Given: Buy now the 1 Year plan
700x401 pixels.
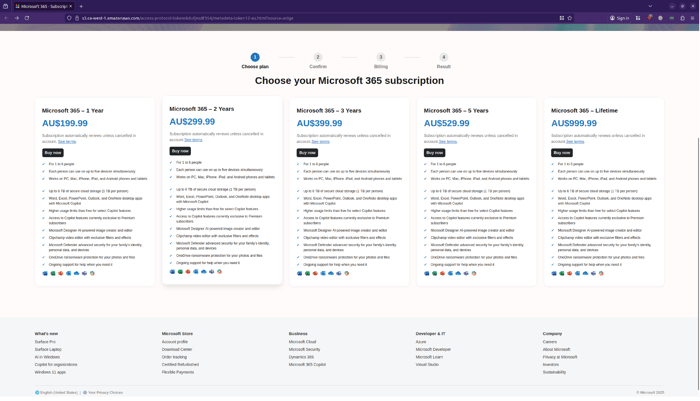Looking at the screenshot, I should point(53,153).
